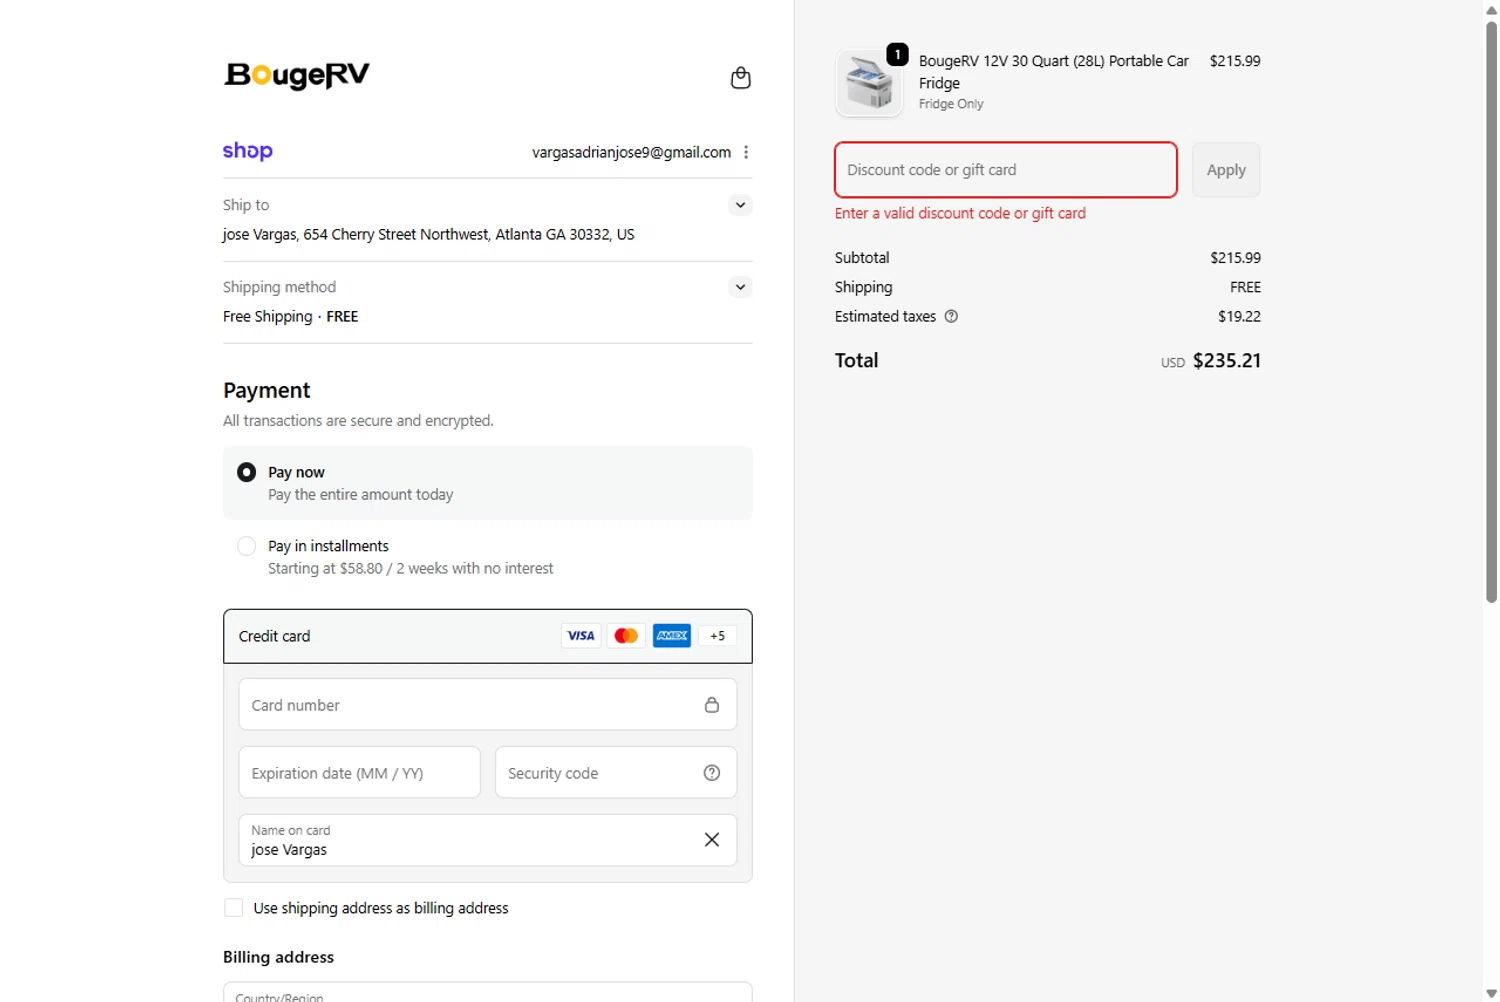Click the Card number field
Screen dimensions: 1500x1002
(488, 705)
